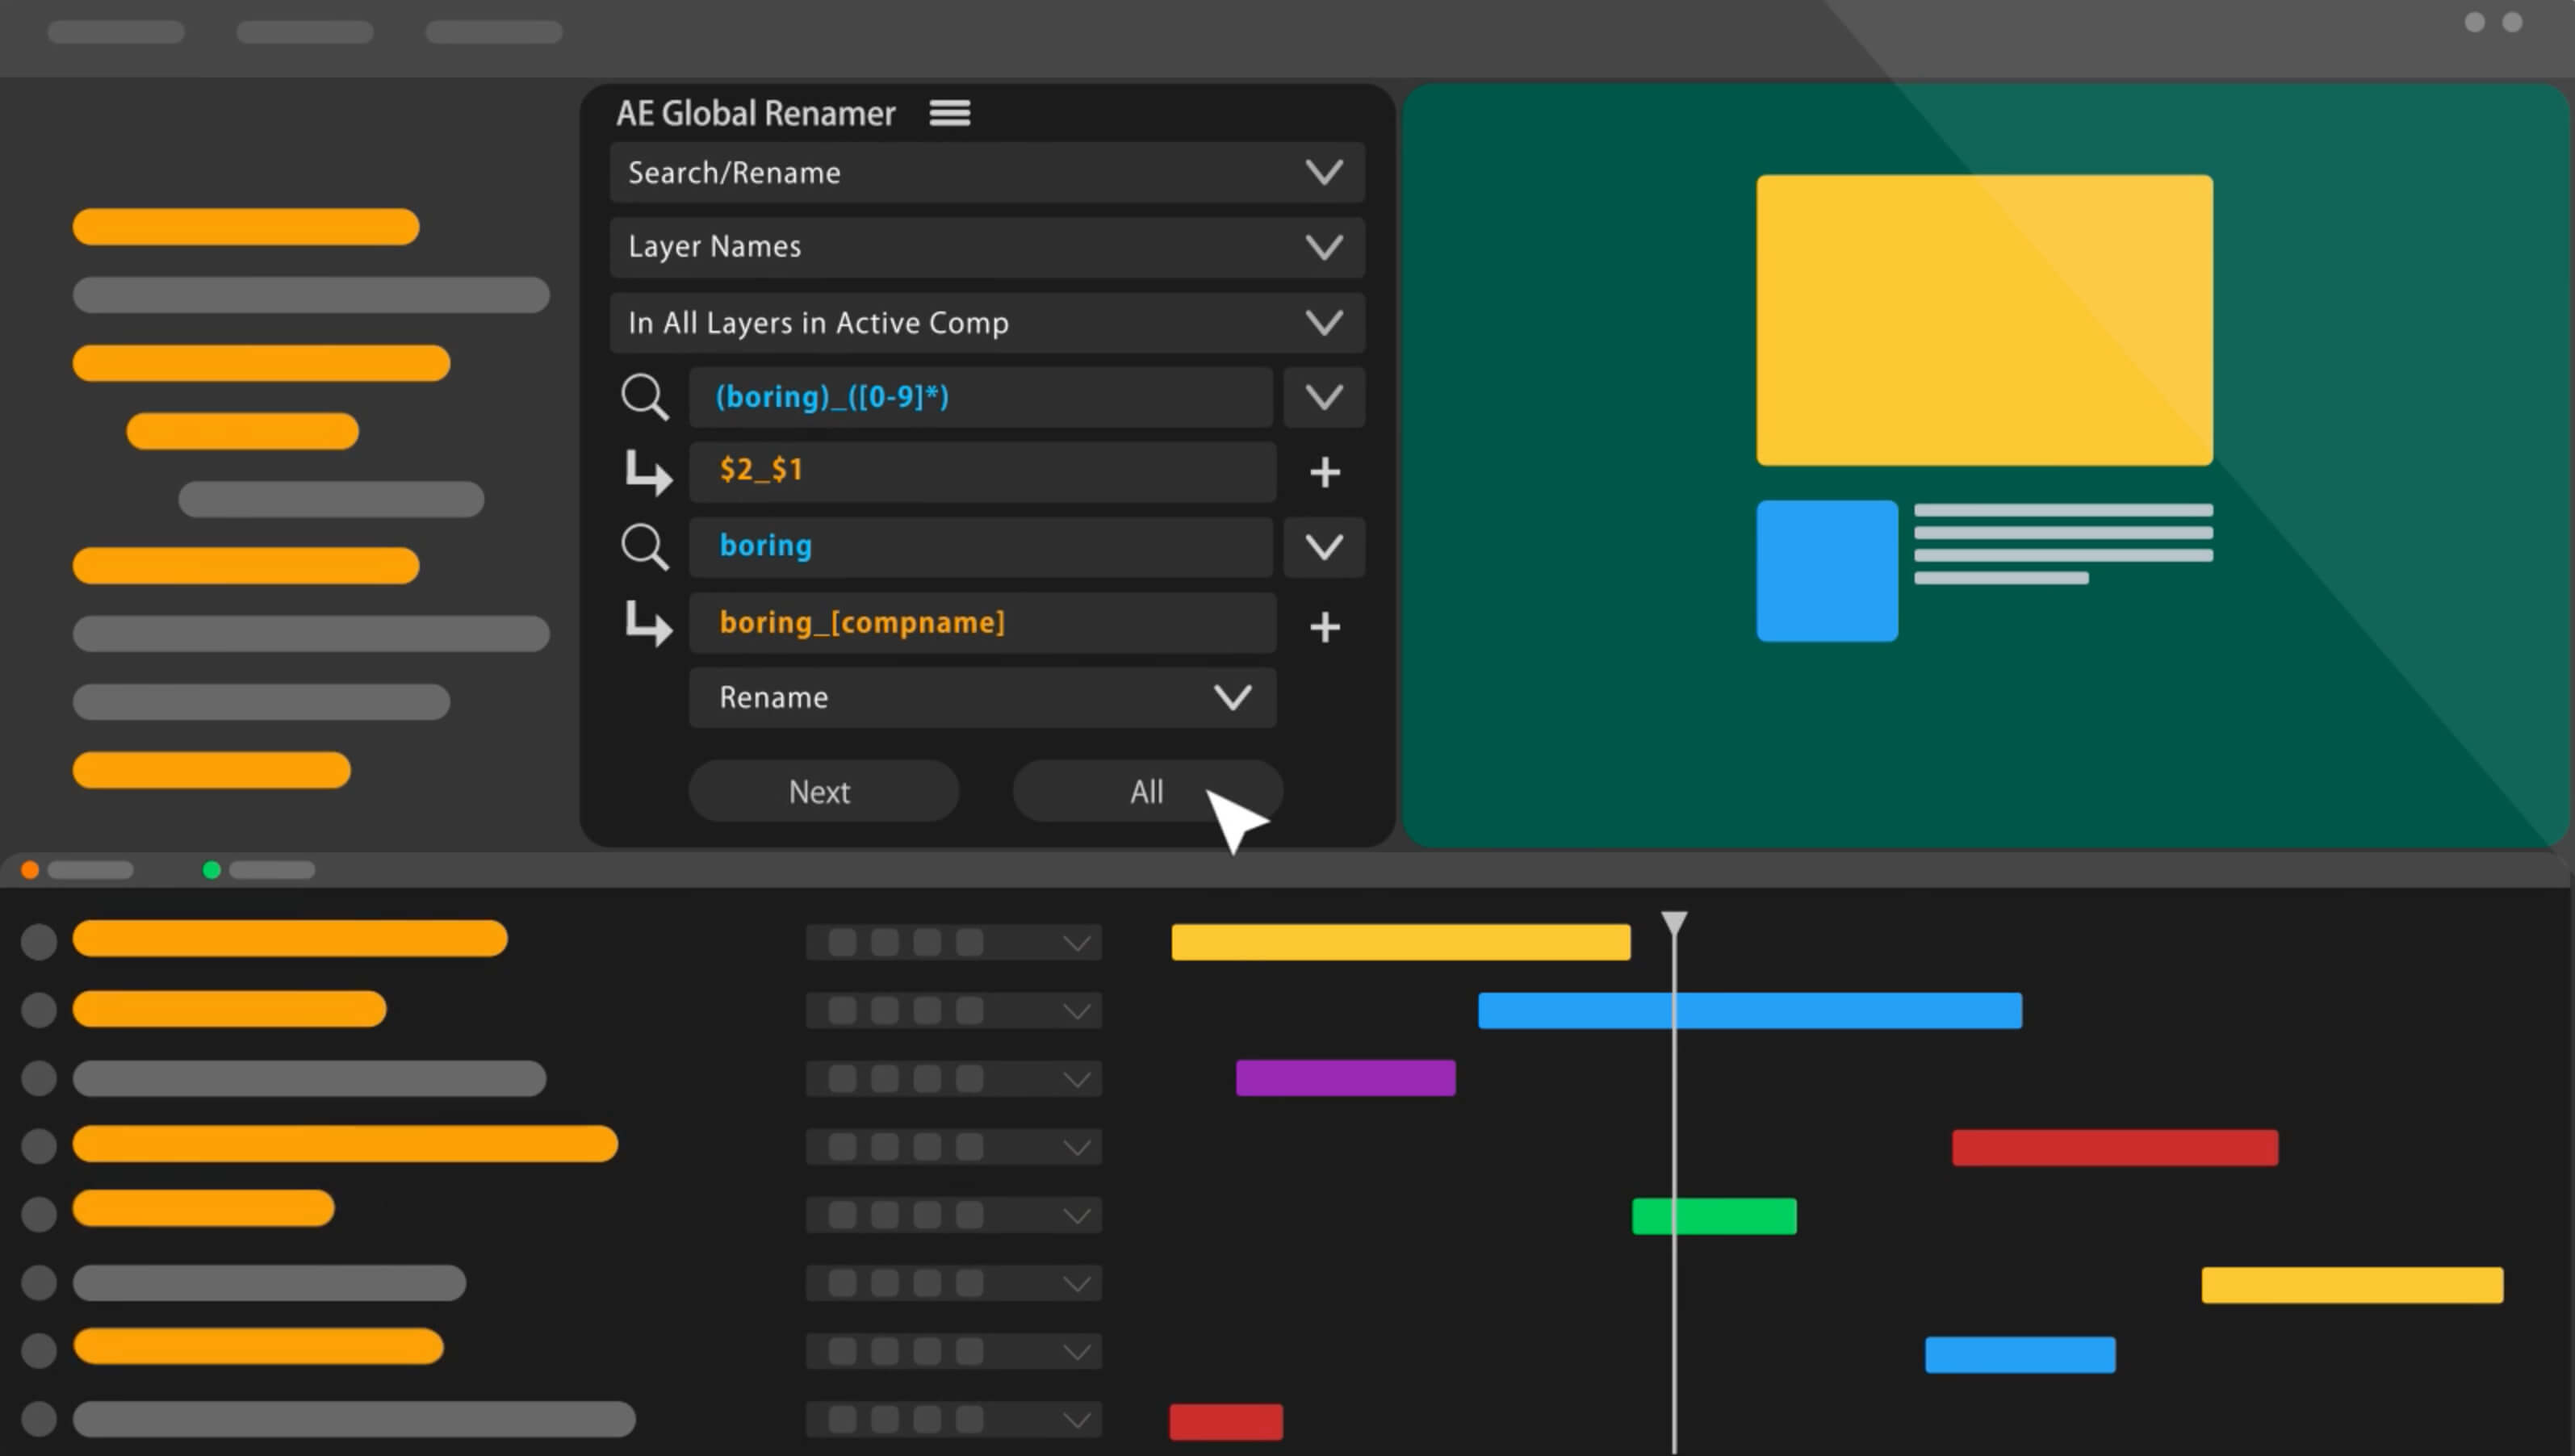Click the magnifier icon beside the regex search field
Image resolution: width=2575 pixels, height=1456 pixels.
coord(644,397)
